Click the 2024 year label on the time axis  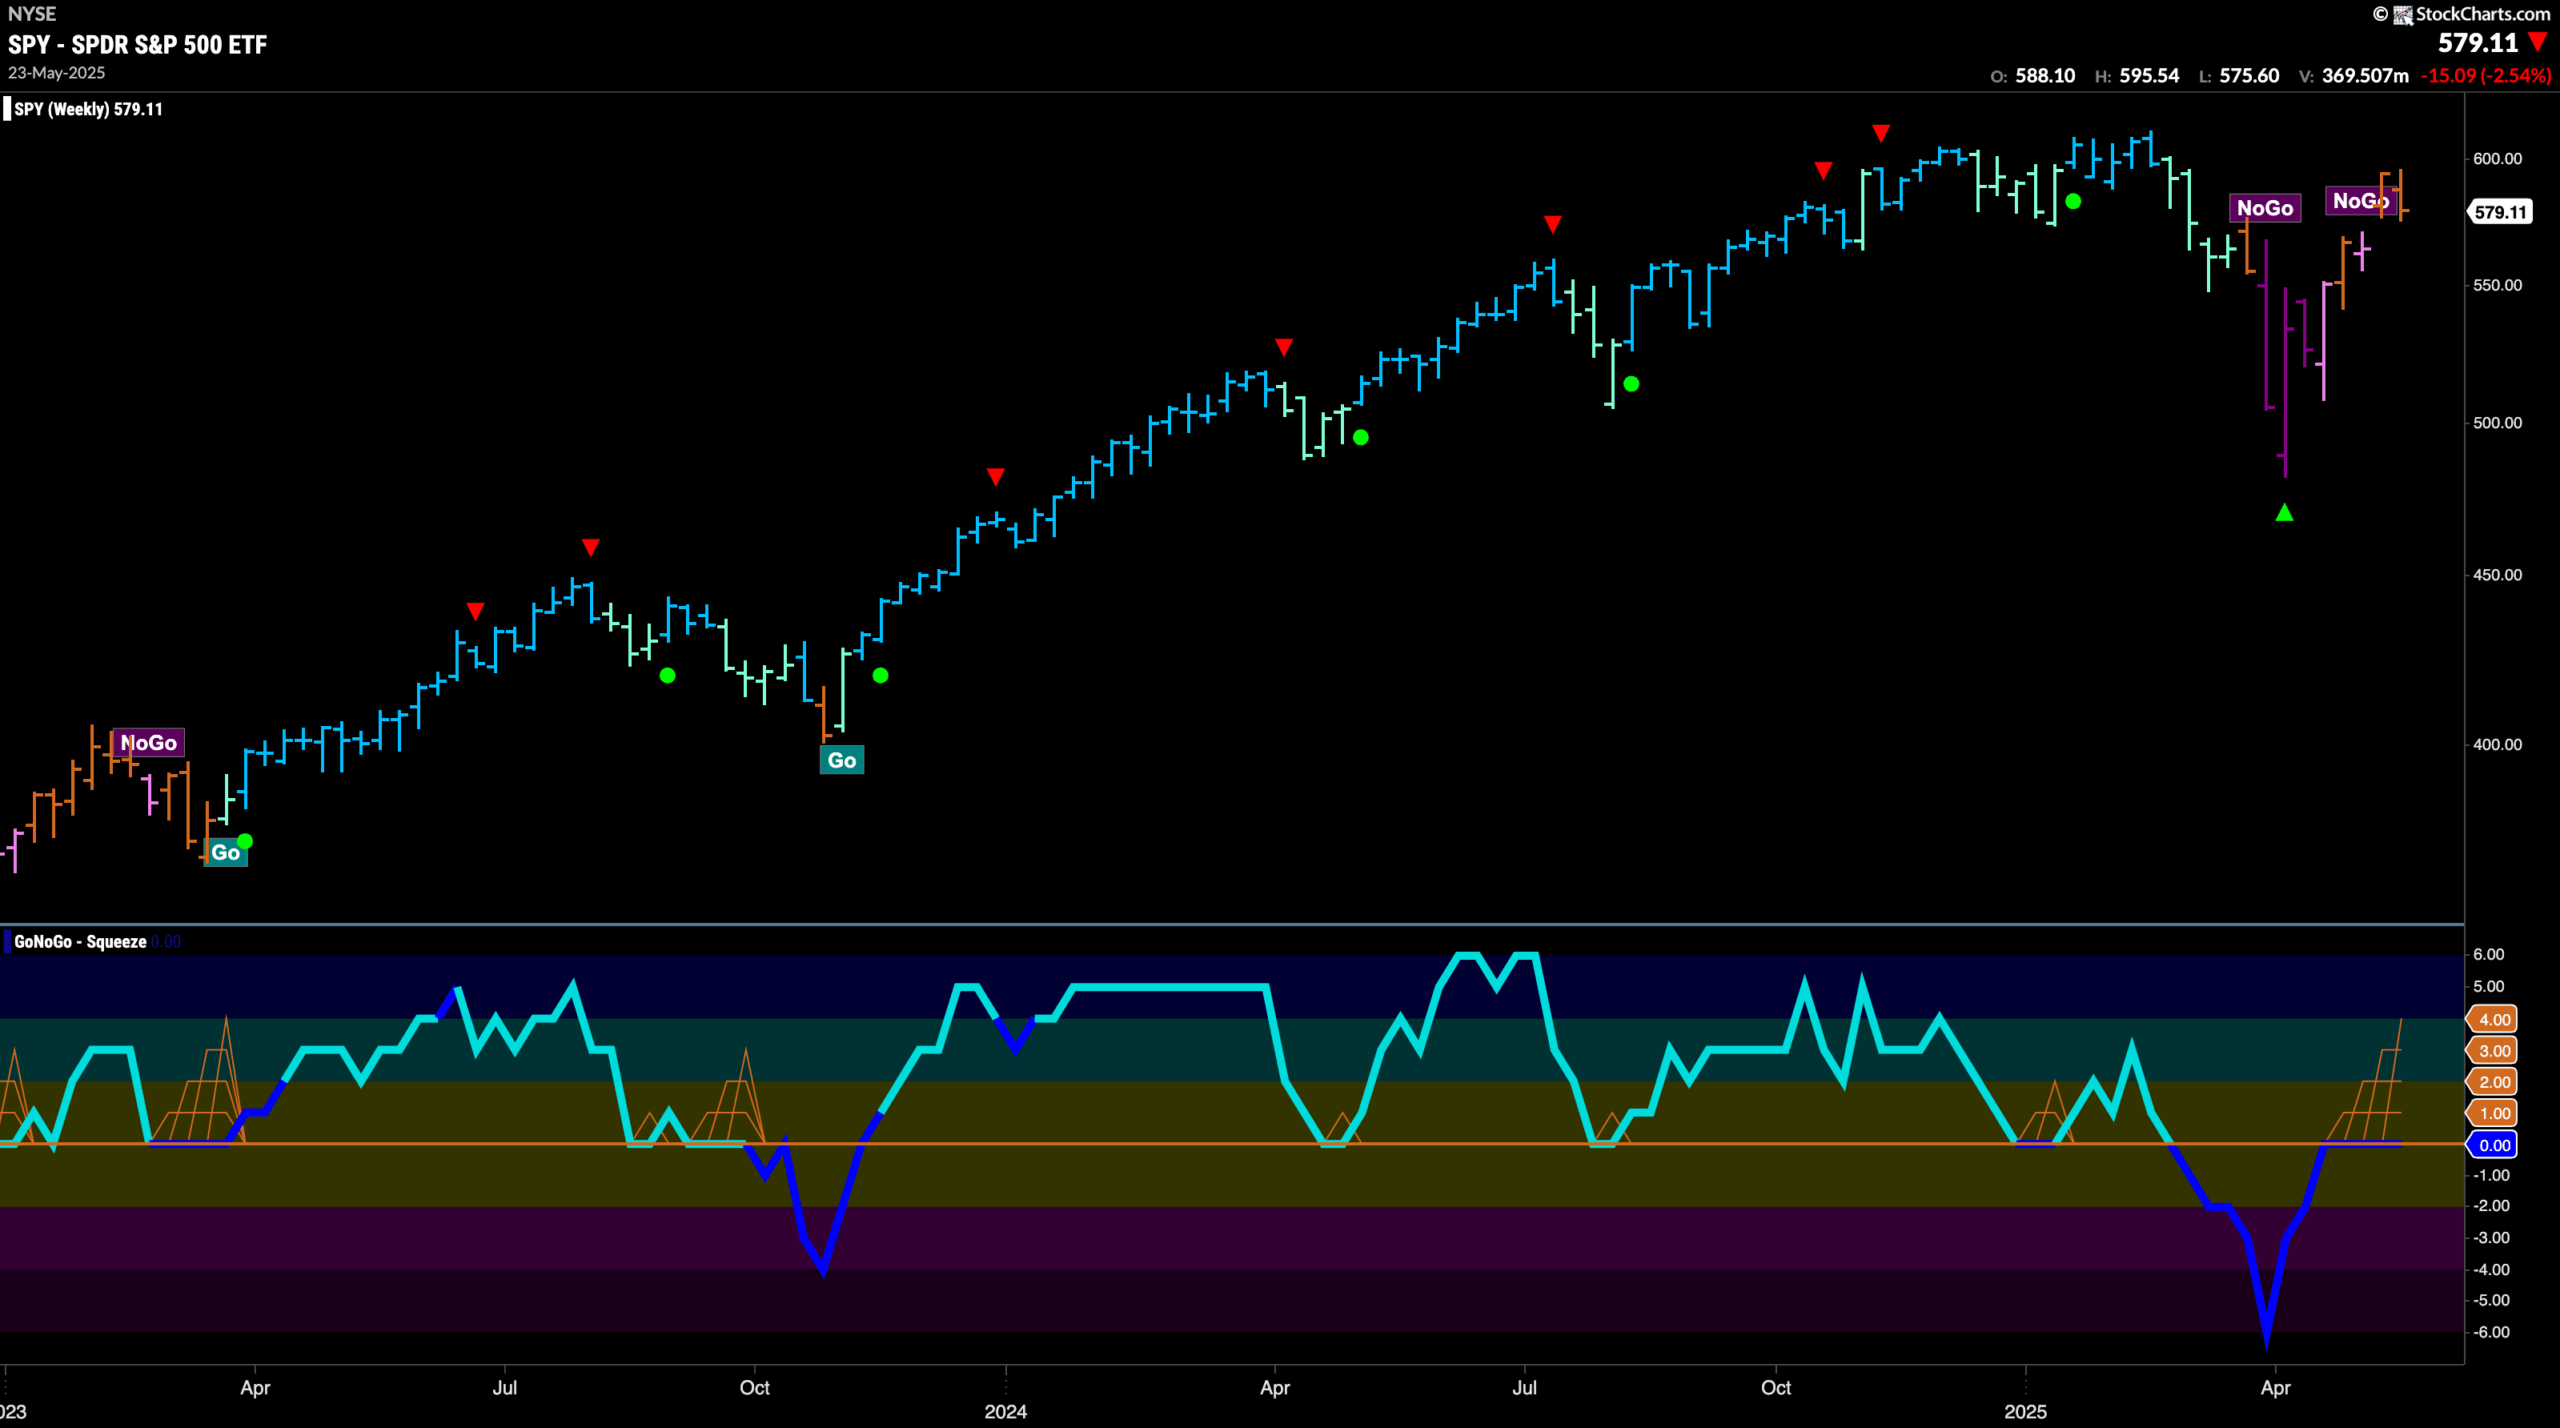1005,1412
